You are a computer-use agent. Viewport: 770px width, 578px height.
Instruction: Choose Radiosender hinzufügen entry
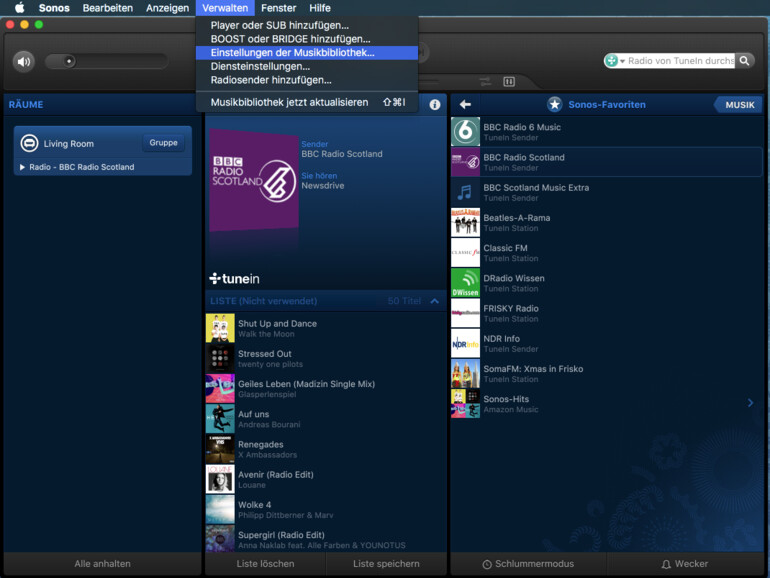click(307, 80)
